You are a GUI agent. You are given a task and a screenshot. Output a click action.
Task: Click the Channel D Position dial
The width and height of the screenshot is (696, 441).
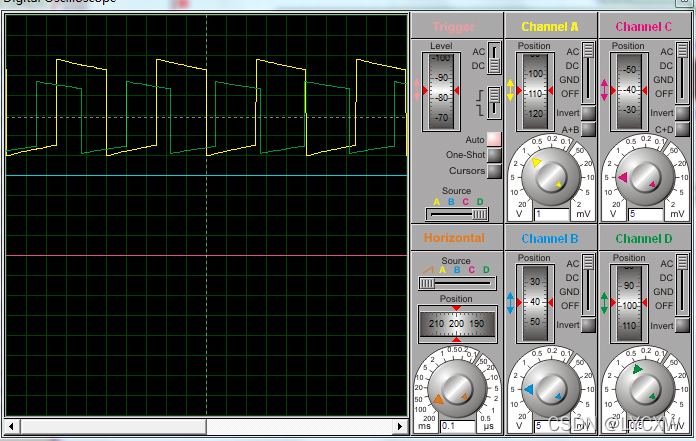tap(629, 303)
